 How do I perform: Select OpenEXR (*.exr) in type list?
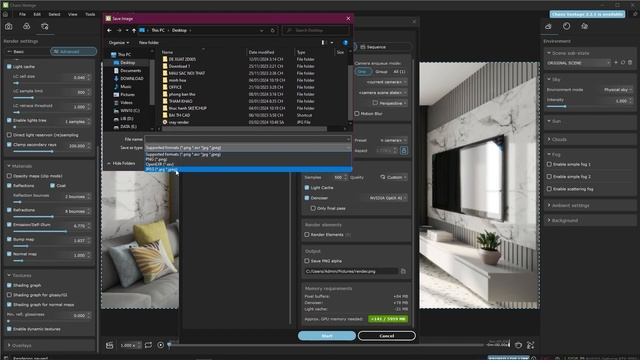click(x=248, y=164)
